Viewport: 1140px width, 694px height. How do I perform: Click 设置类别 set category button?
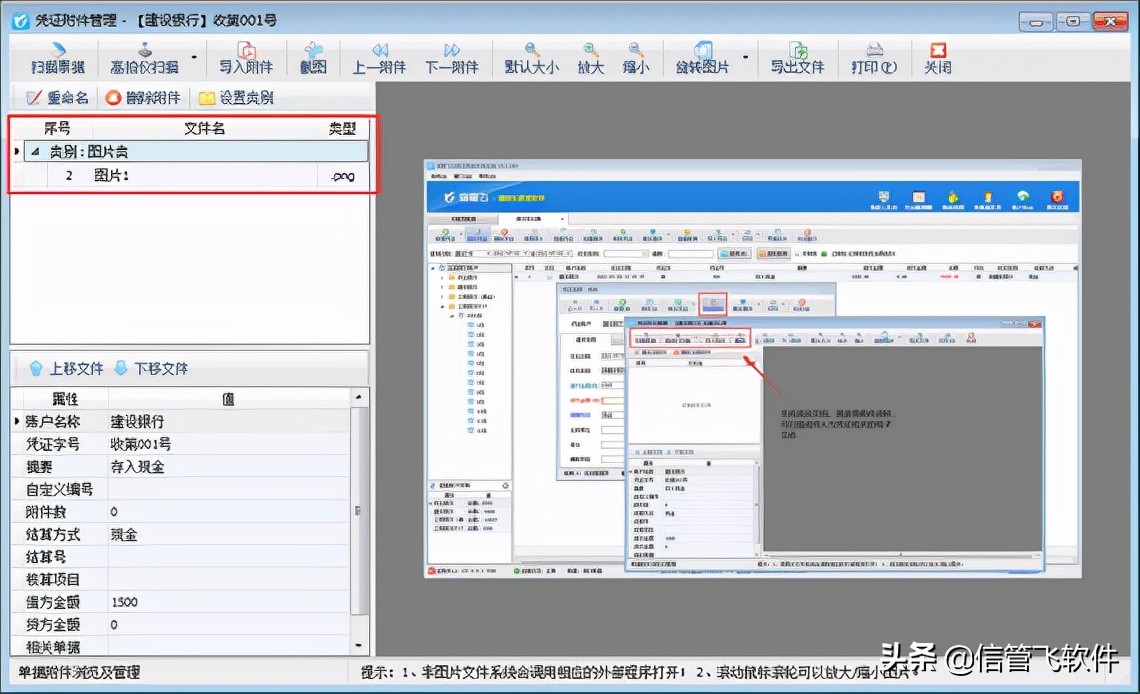click(x=236, y=97)
